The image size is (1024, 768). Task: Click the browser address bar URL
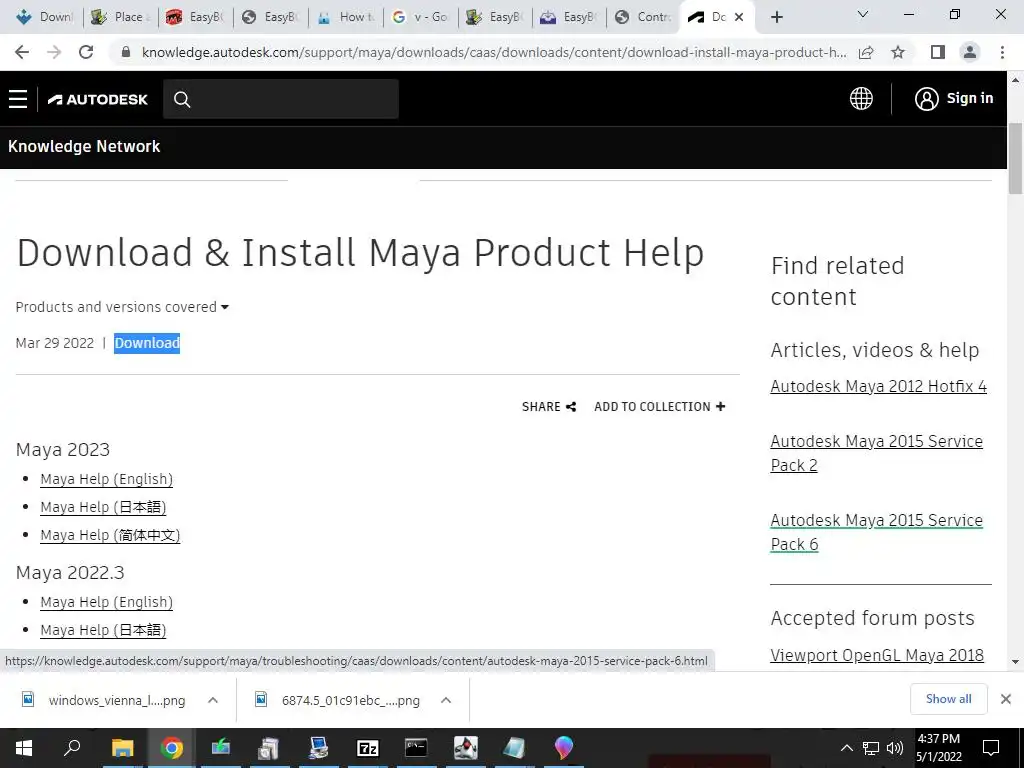click(x=493, y=52)
